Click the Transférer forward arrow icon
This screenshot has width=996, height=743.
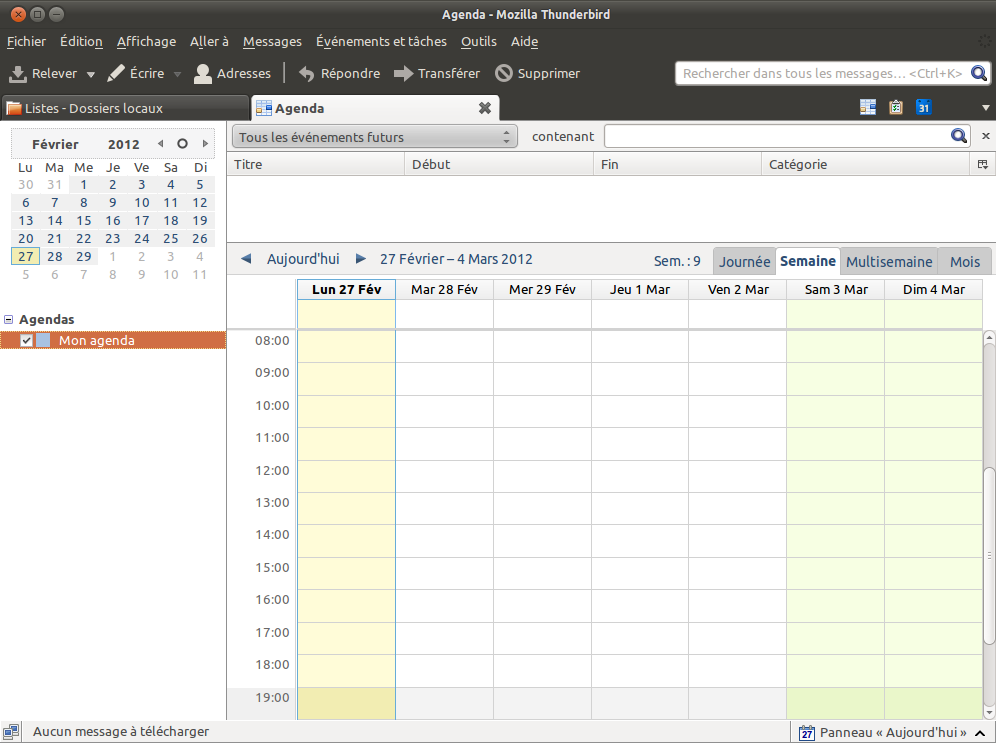(403, 73)
